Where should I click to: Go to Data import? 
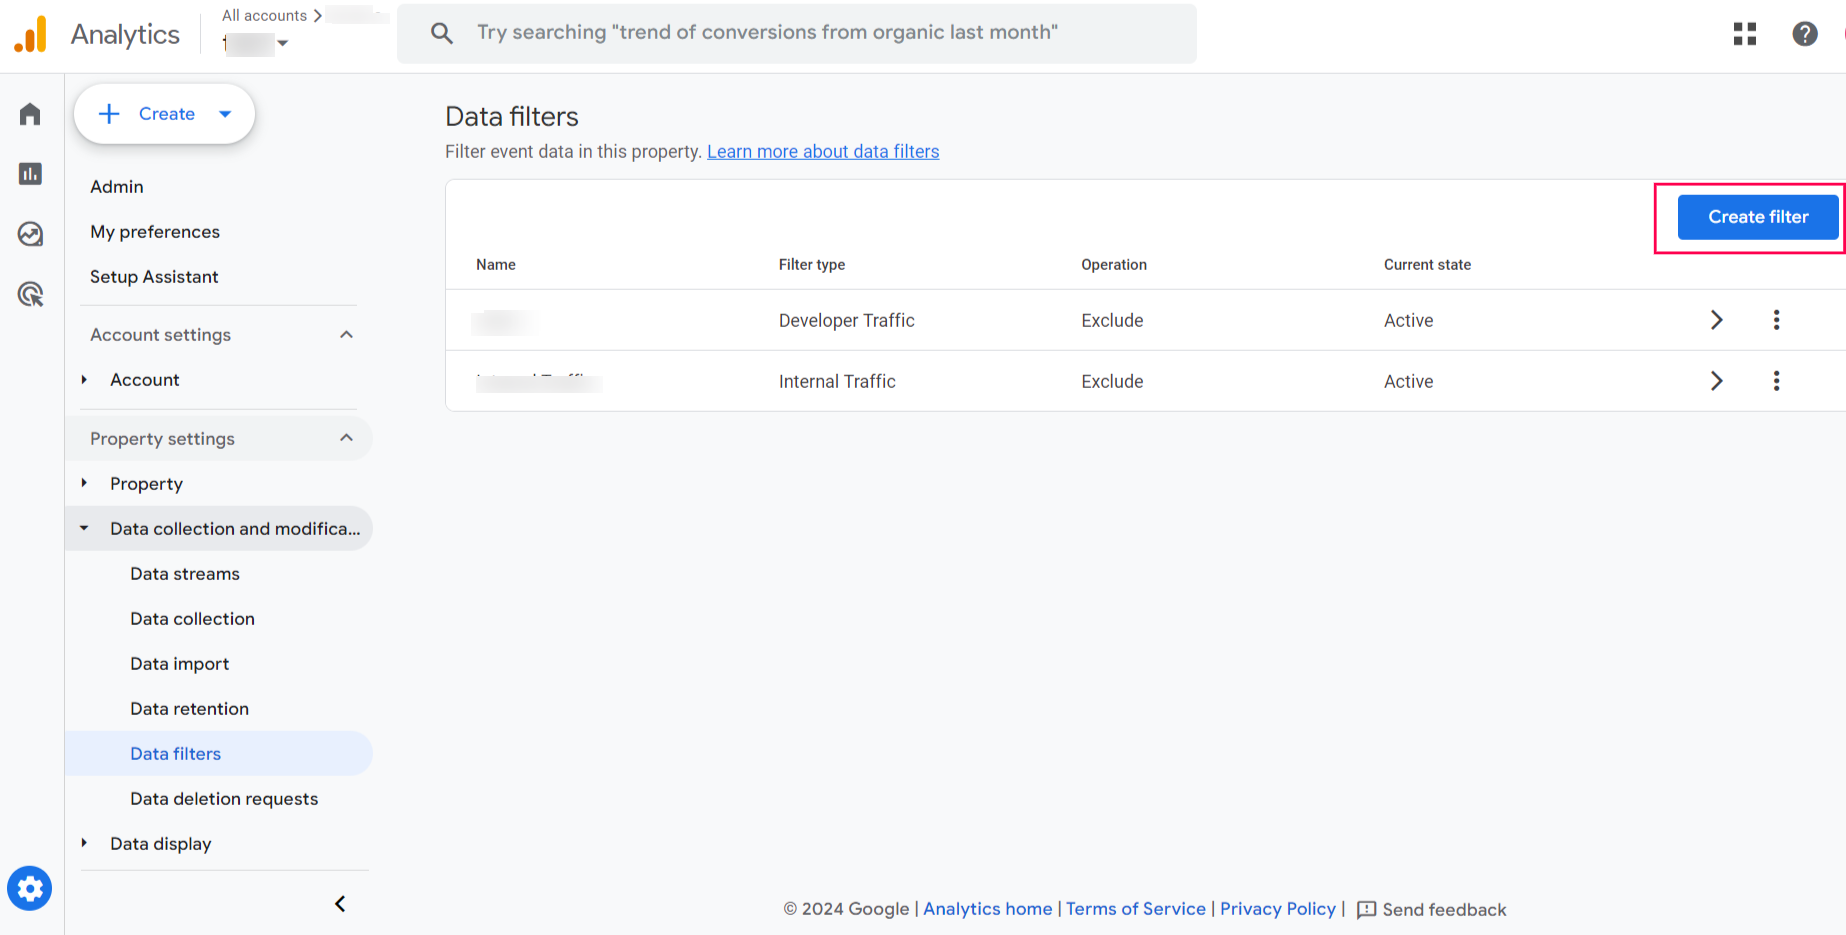(x=180, y=664)
